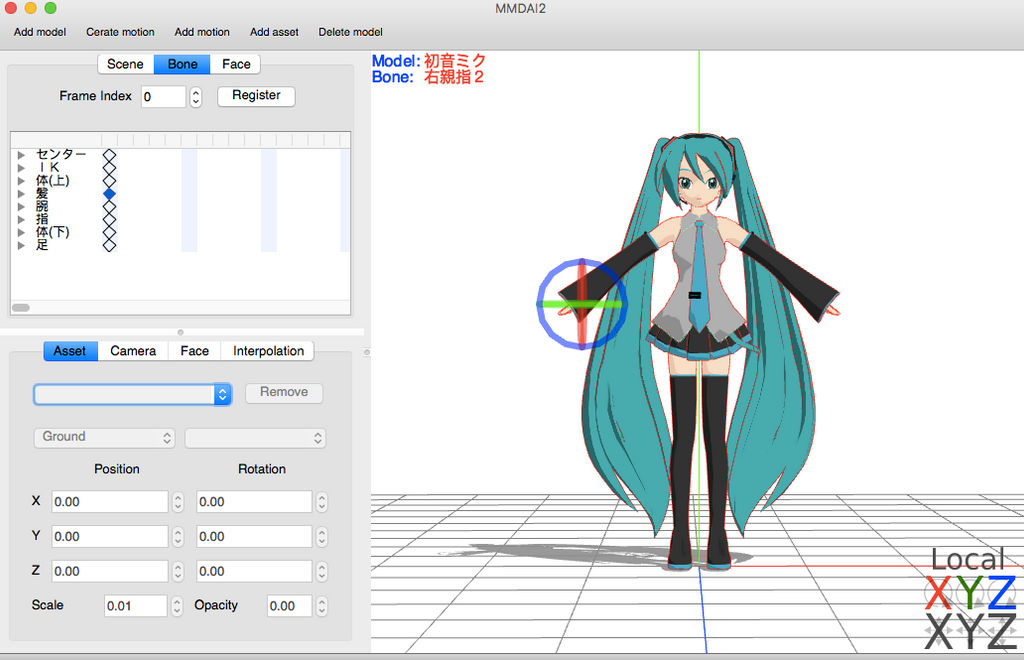Click the Position Y field
1024x660 pixels.
click(x=110, y=536)
